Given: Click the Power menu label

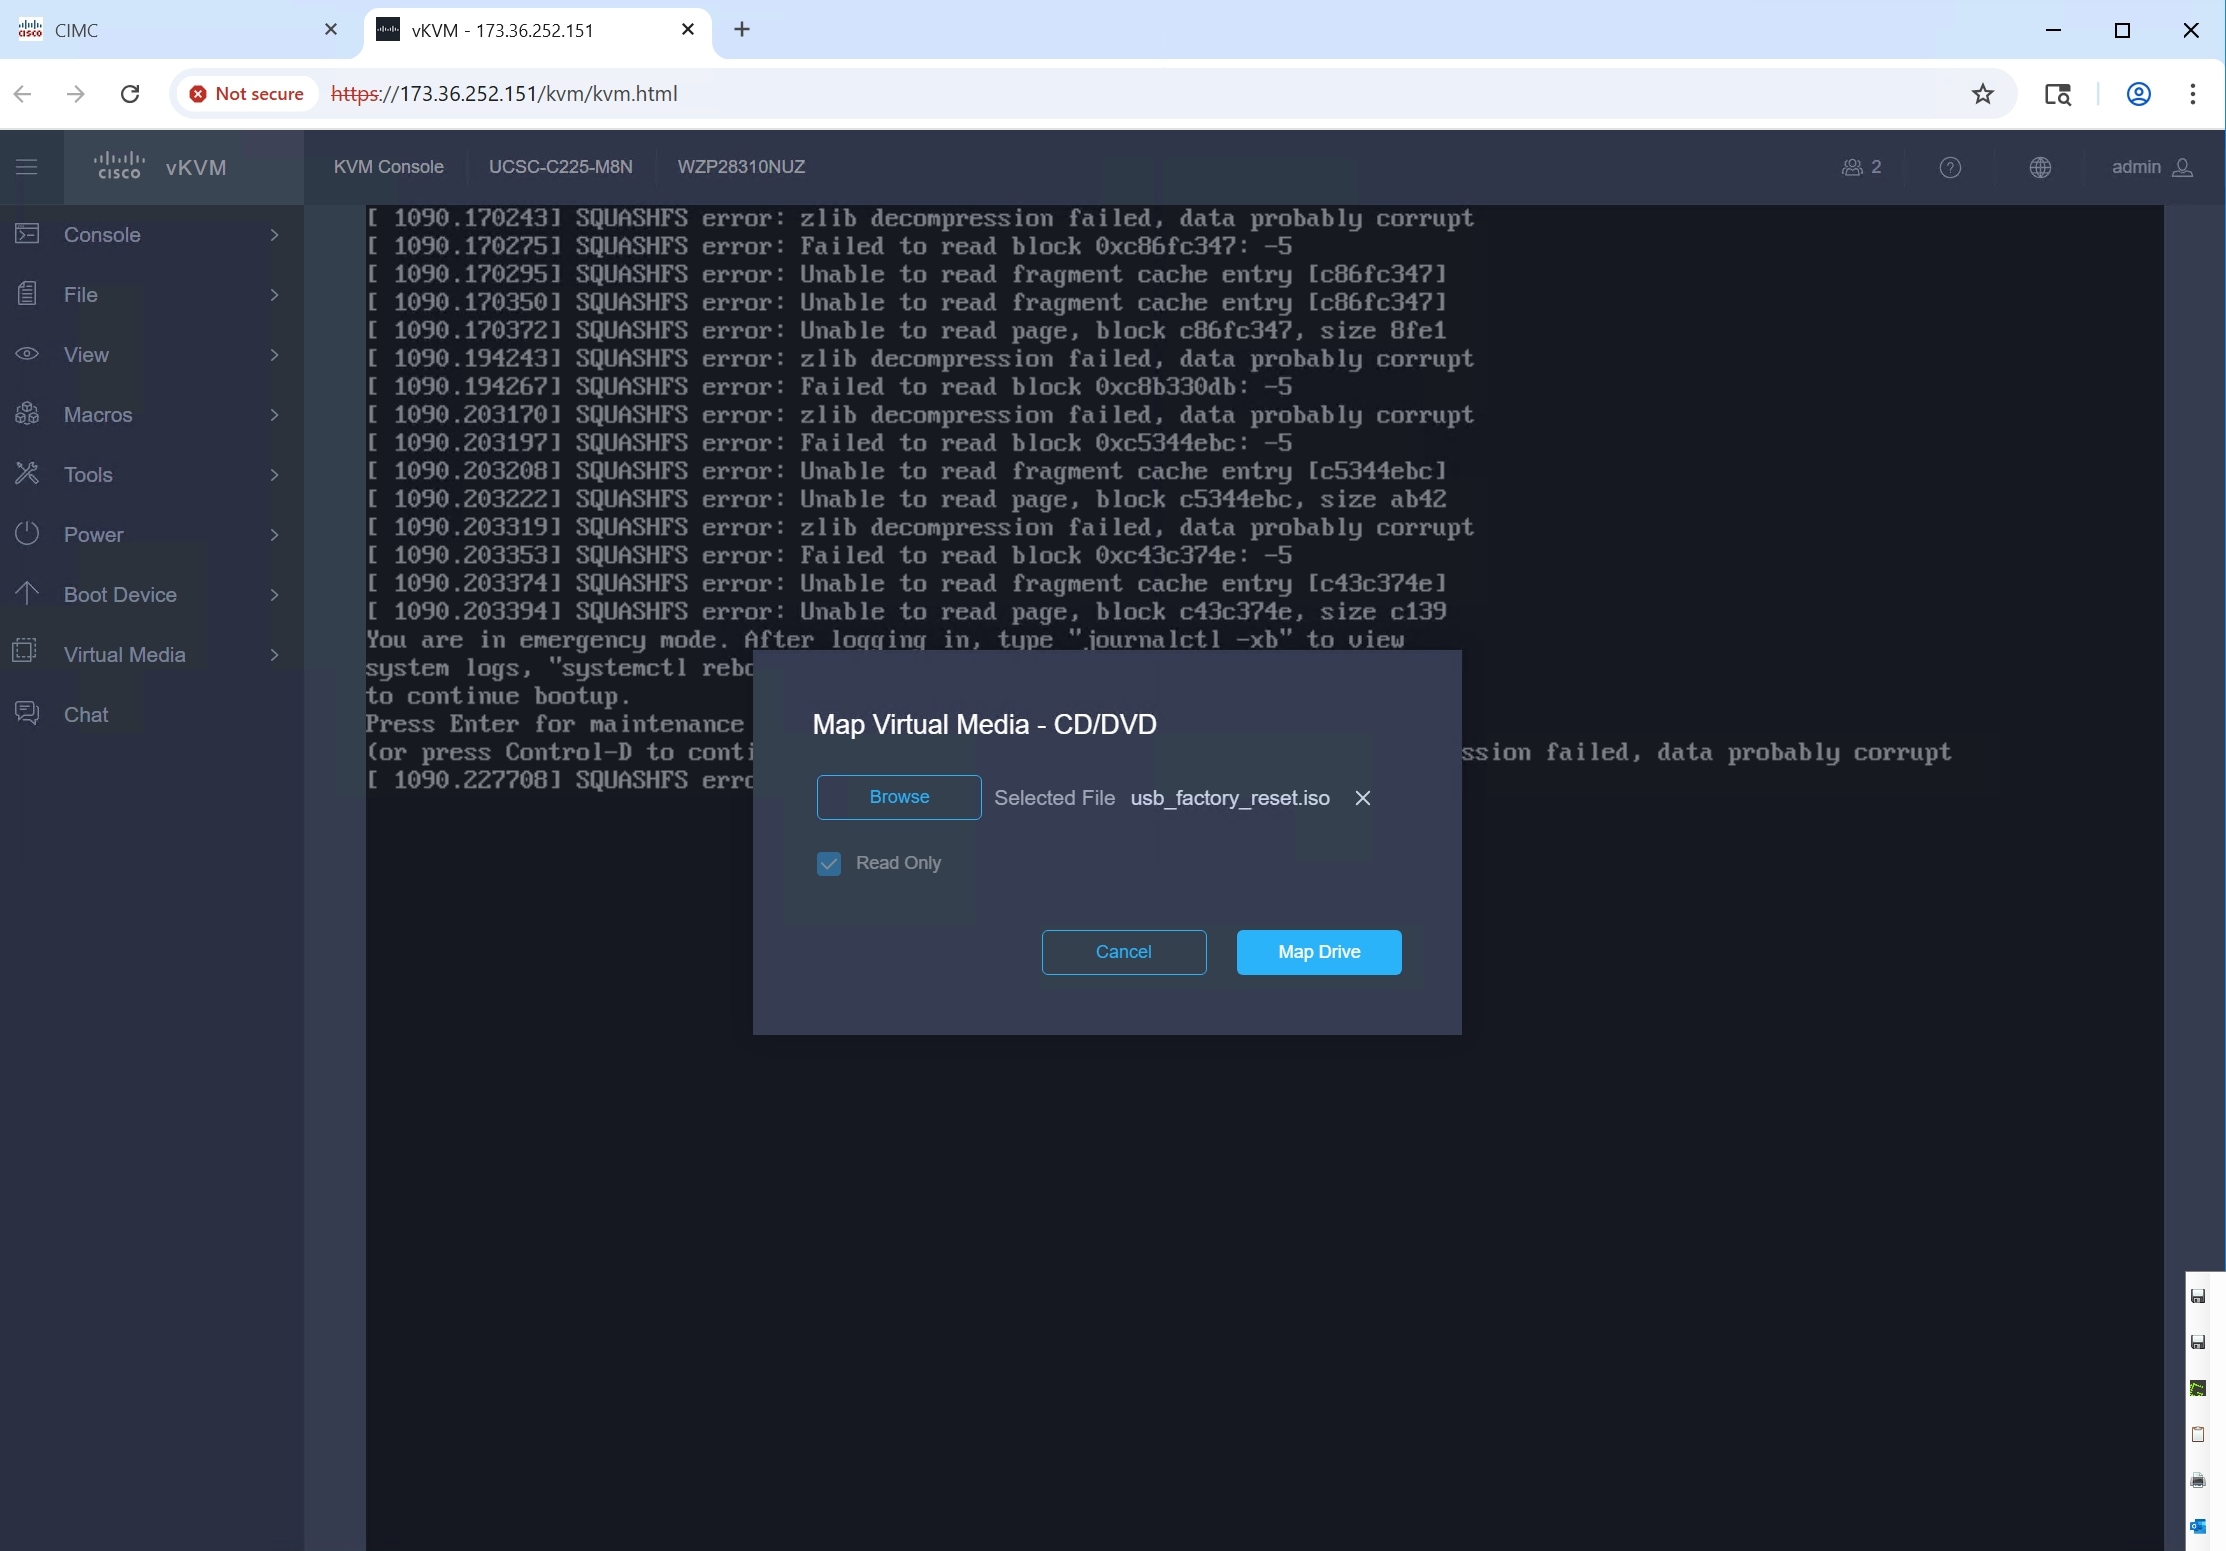Looking at the screenshot, I should (x=94, y=535).
